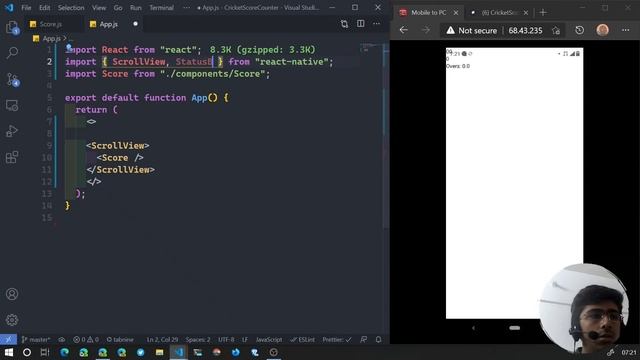The image size is (640, 360).
Task: Change the Spaces: 2 indentation setting
Action: [198, 340]
